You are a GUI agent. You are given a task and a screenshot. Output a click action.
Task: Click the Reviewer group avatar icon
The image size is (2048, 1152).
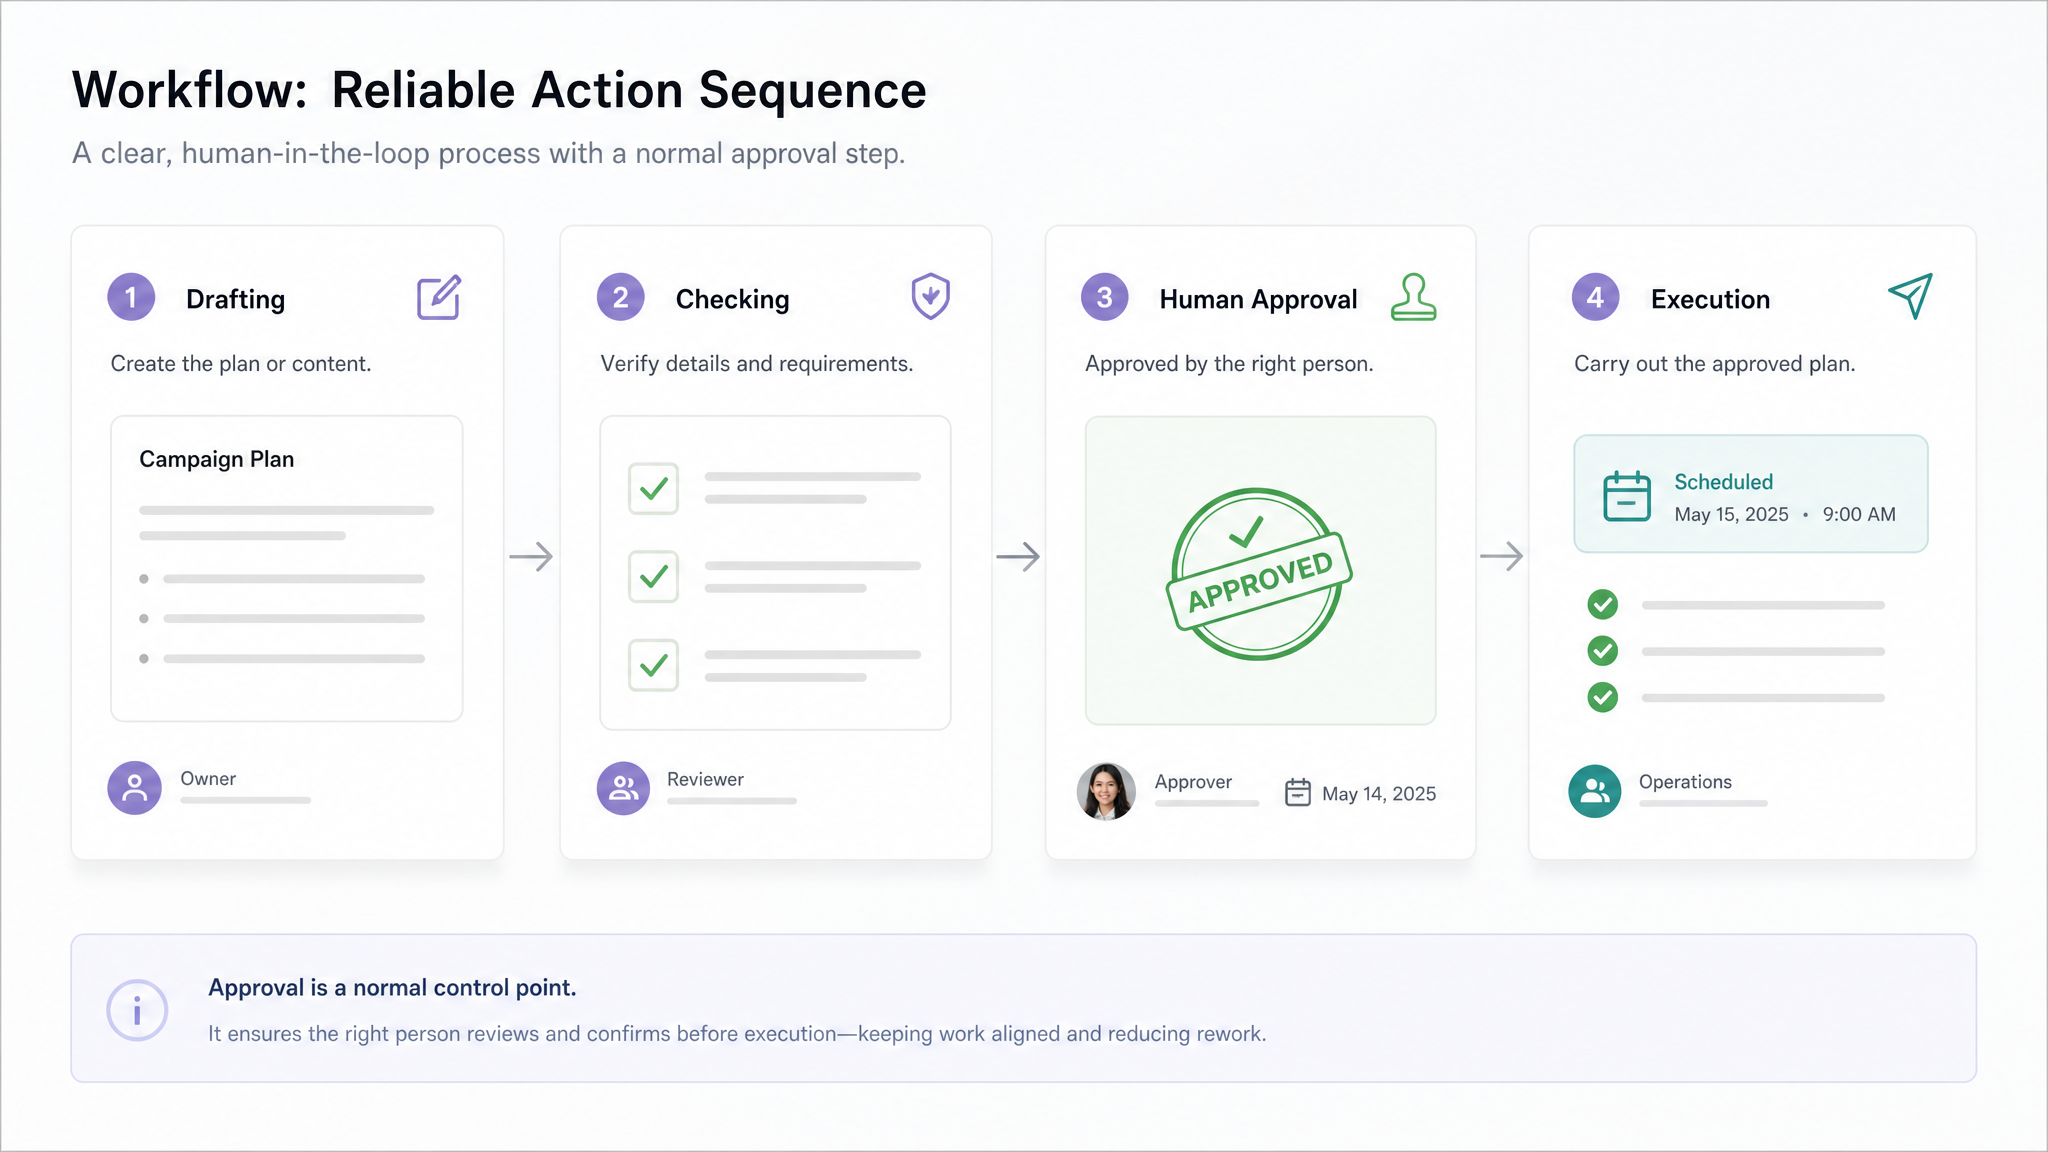click(623, 788)
